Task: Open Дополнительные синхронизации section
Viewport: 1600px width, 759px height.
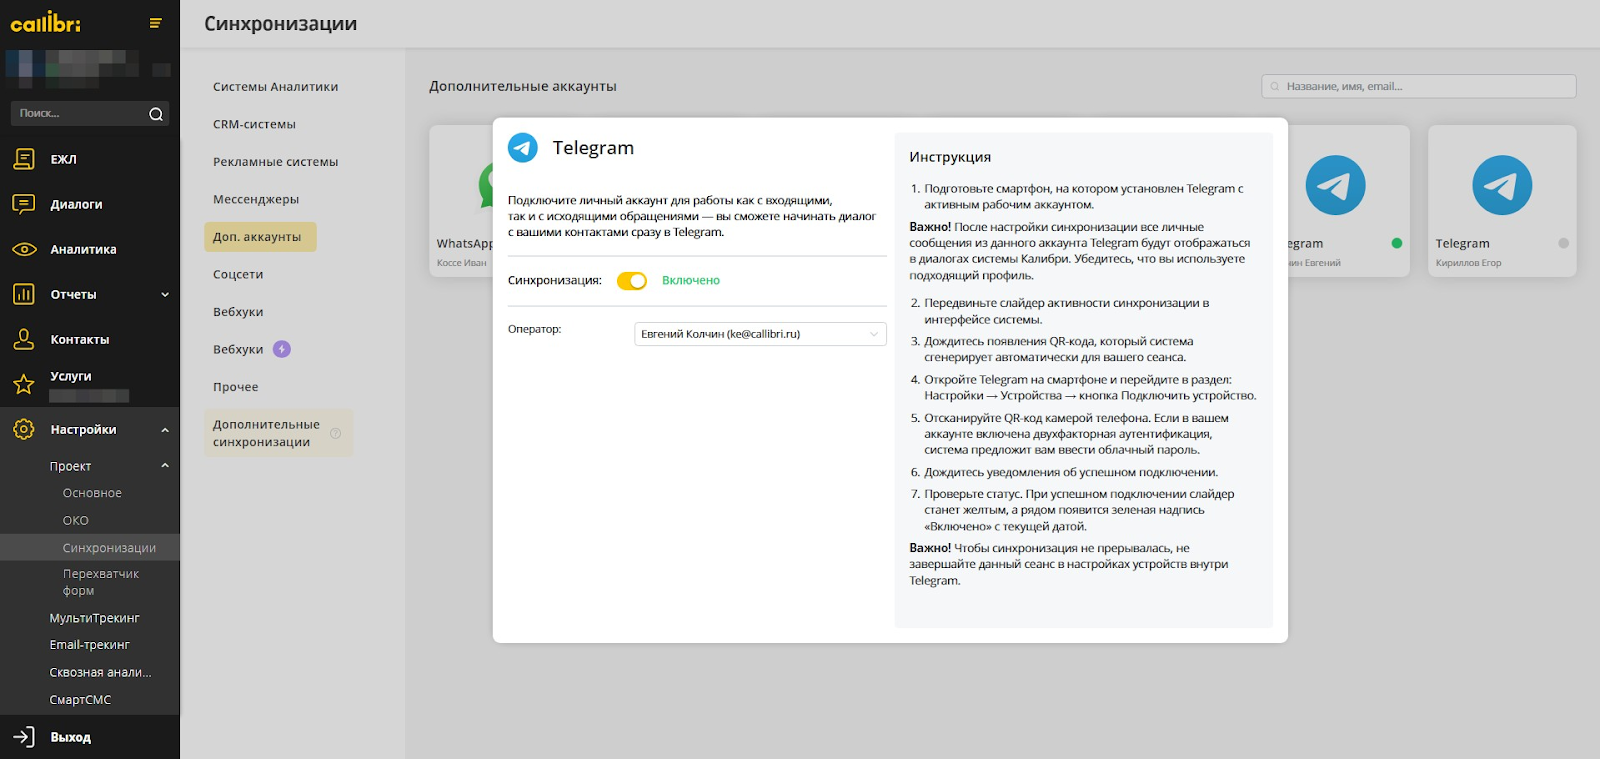Action: click(x=267, y=433)
